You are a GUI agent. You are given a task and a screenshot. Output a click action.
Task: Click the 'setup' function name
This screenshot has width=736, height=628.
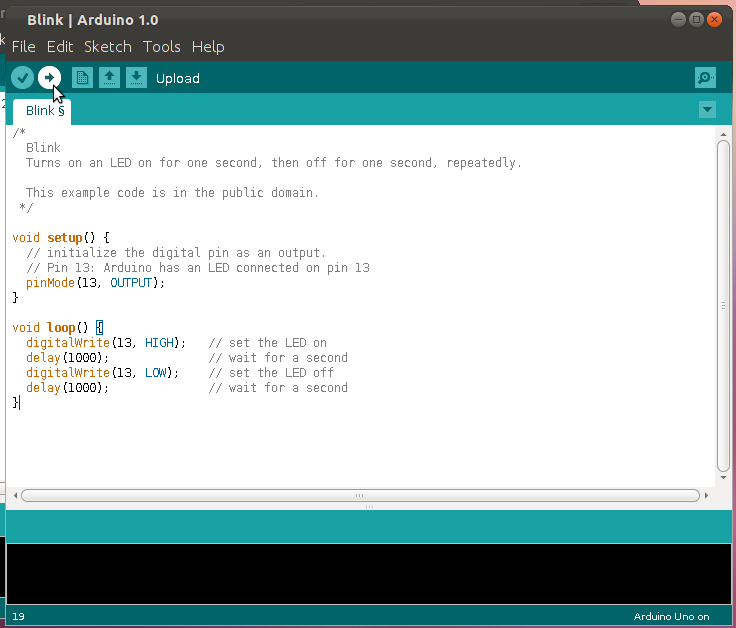tap(65, 237)
